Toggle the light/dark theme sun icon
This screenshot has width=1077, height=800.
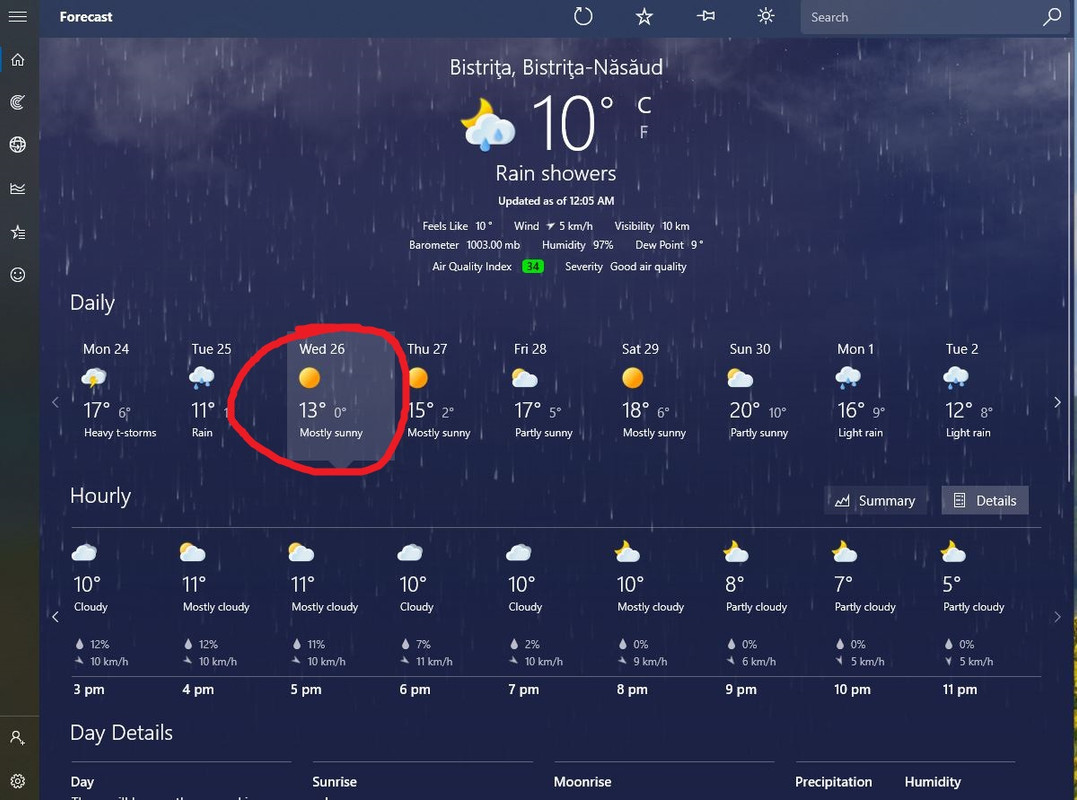click(x=766, y=16)
